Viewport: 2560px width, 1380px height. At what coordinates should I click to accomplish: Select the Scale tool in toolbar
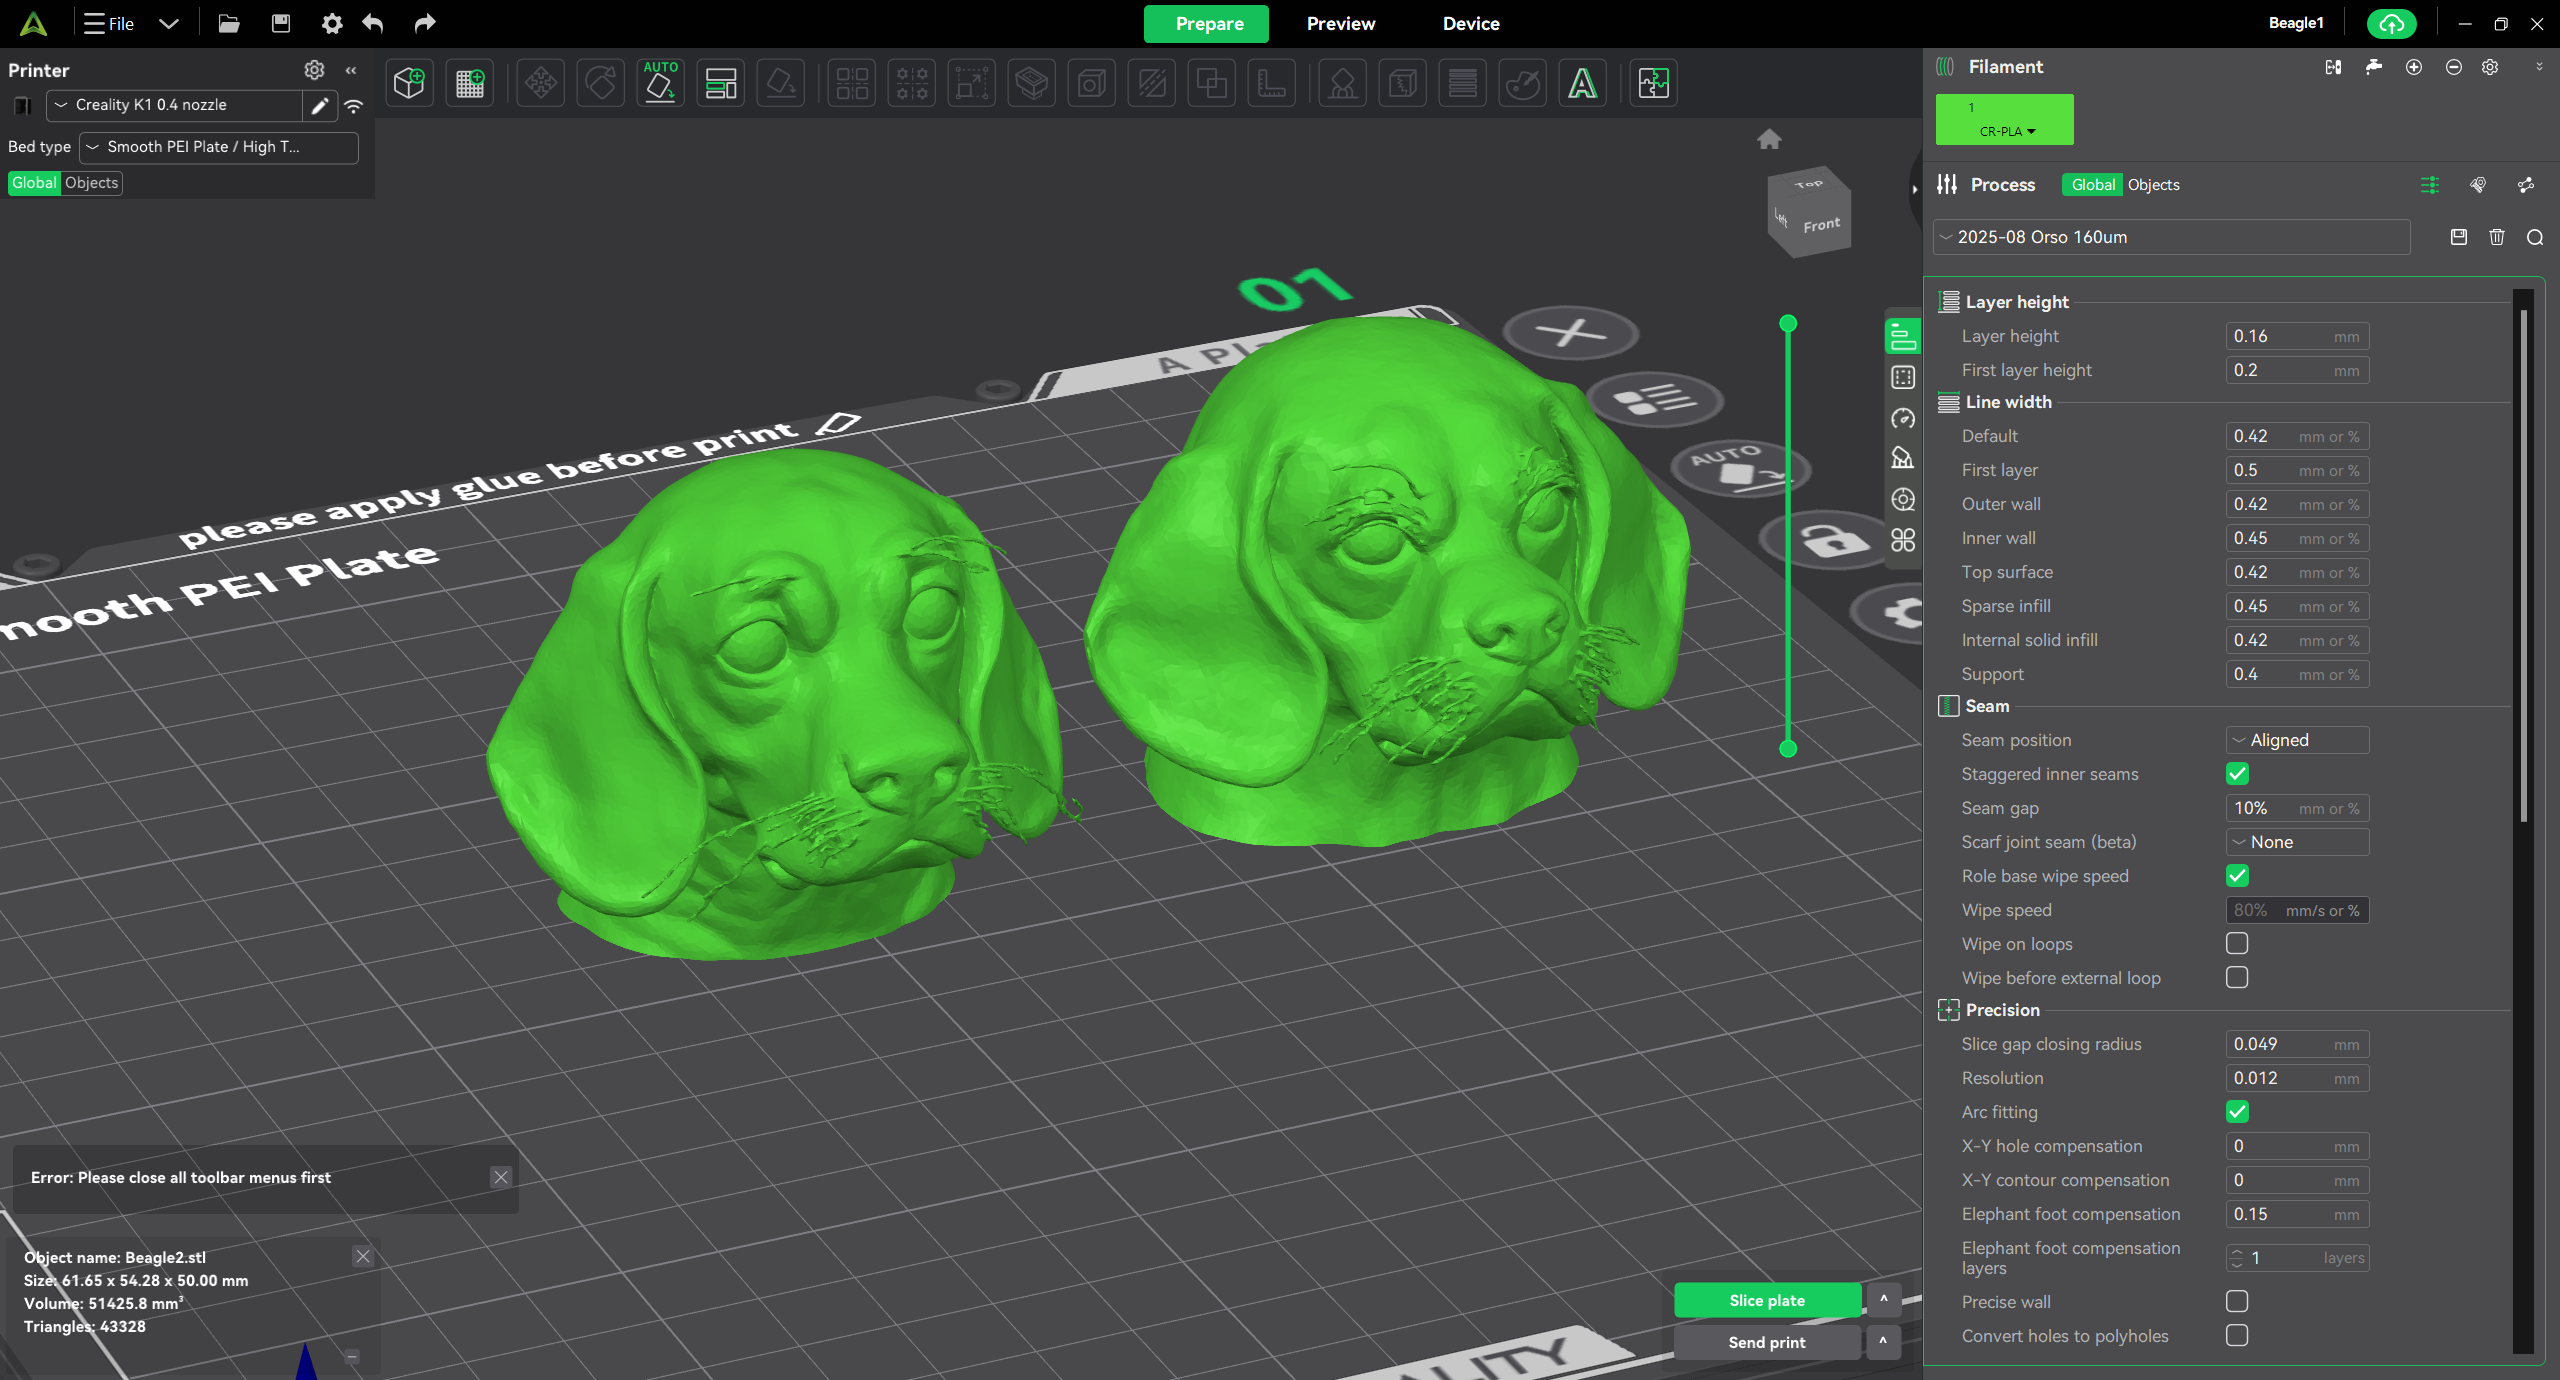click(x=972, y=83)
